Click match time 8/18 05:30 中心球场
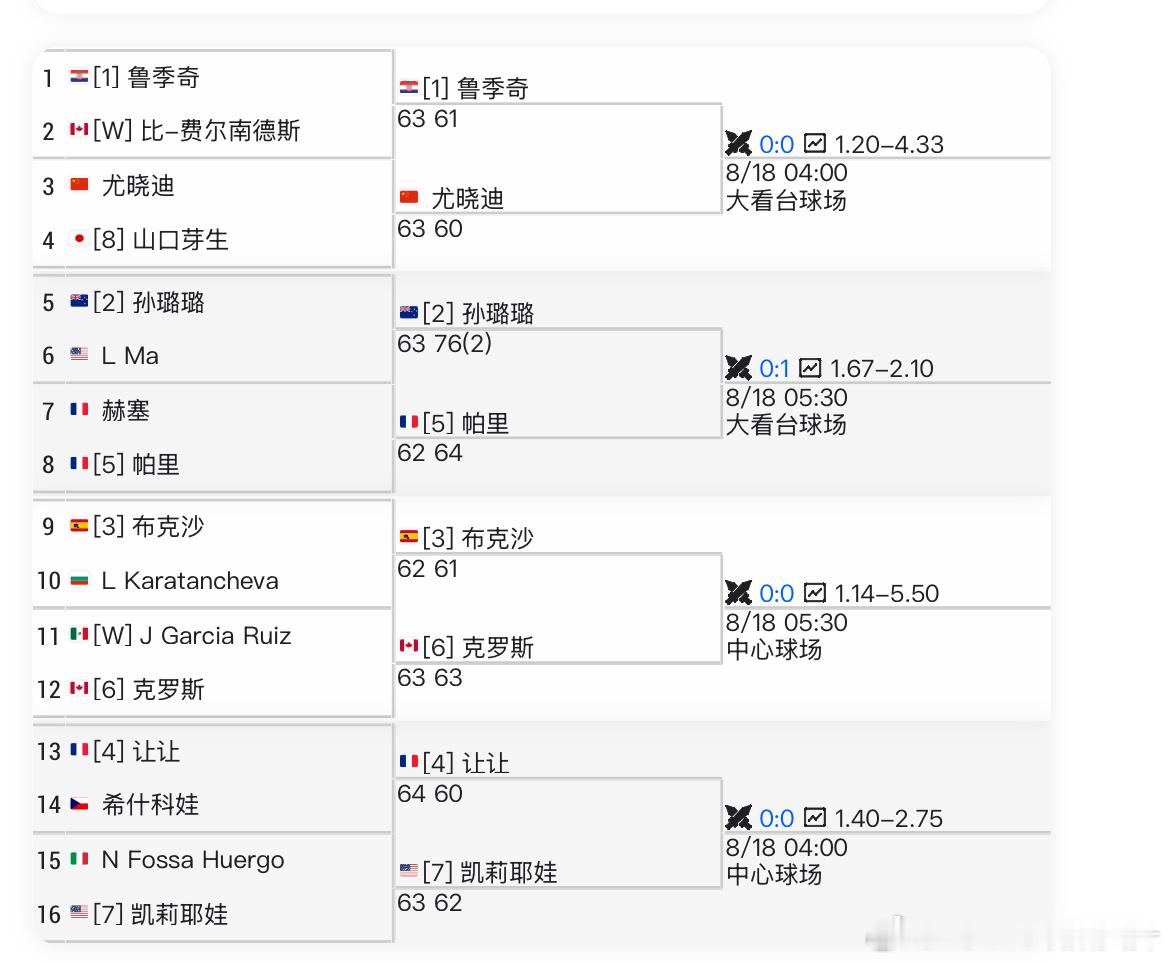Screen dimensions: 1170x963 coord(786,636)
